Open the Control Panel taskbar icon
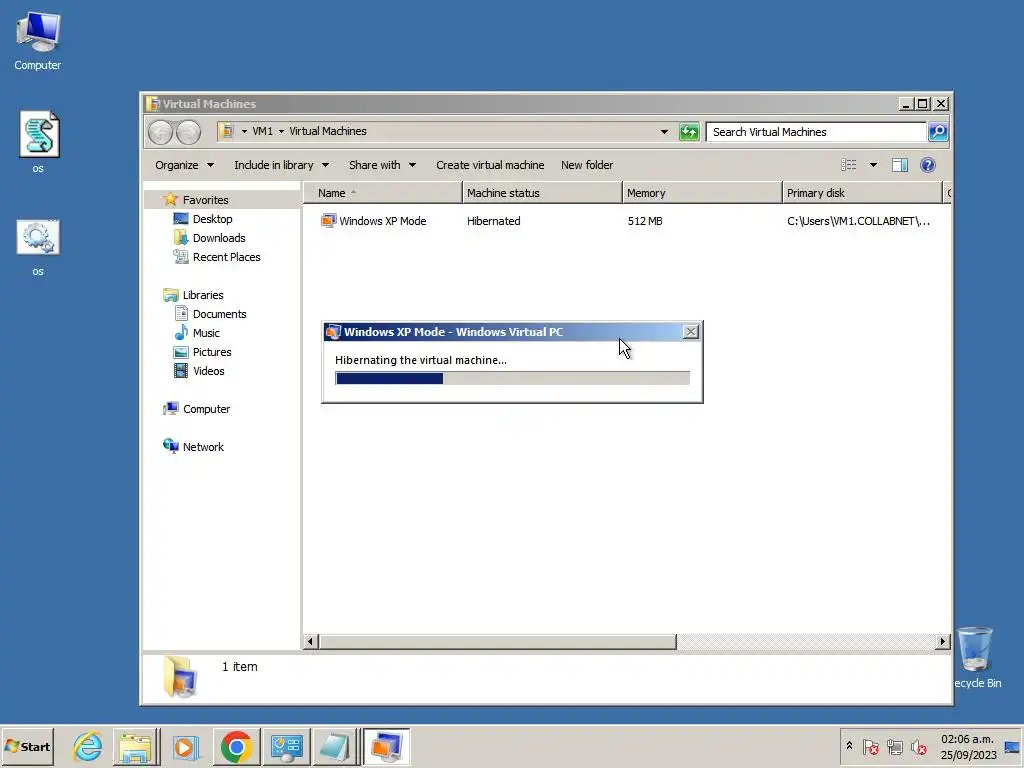Image resolution: width=1024 pixels, height=768 pixels. 286,746
